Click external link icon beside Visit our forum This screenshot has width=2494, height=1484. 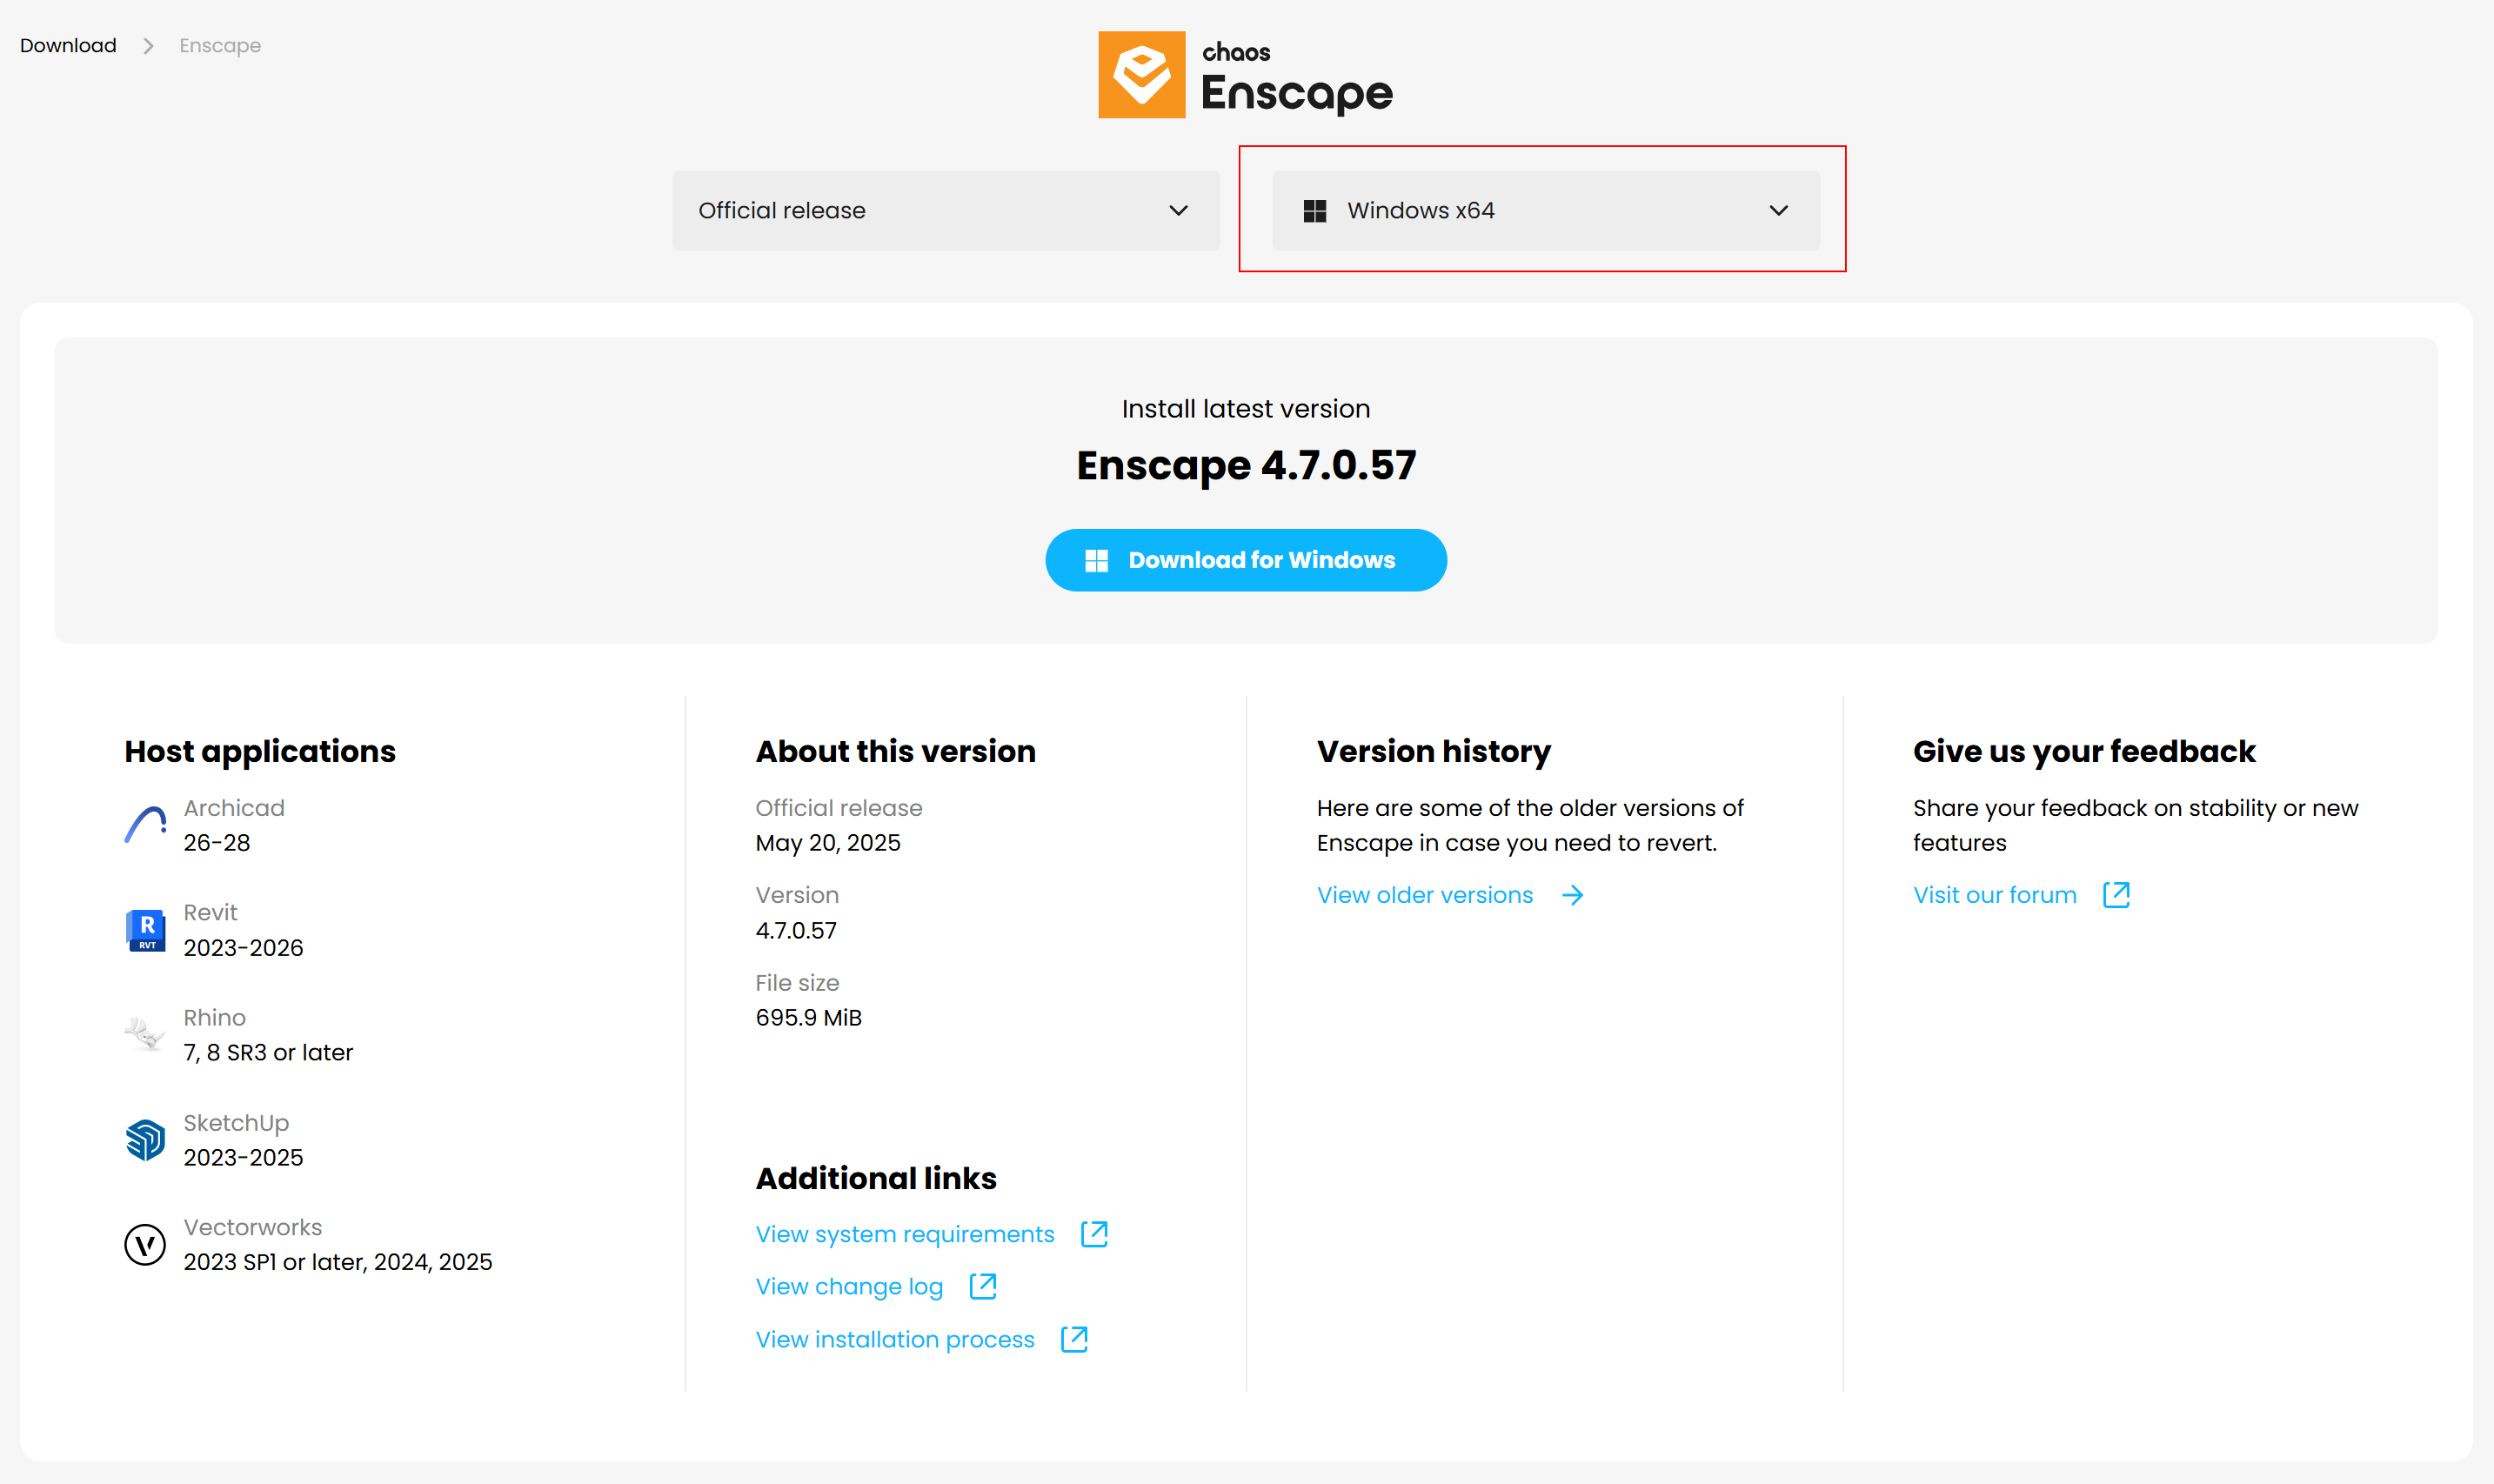[x=2116, y=895]
